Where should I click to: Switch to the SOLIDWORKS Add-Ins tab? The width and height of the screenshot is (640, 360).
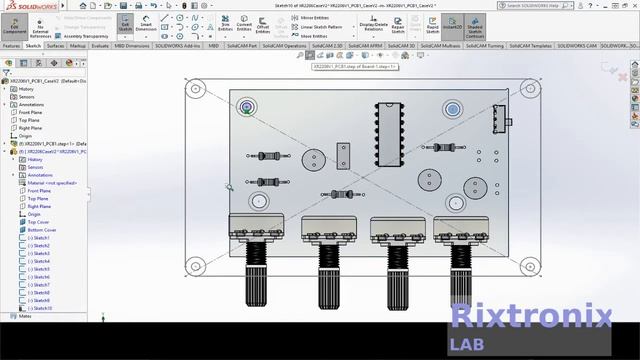[x=178, y=46]
